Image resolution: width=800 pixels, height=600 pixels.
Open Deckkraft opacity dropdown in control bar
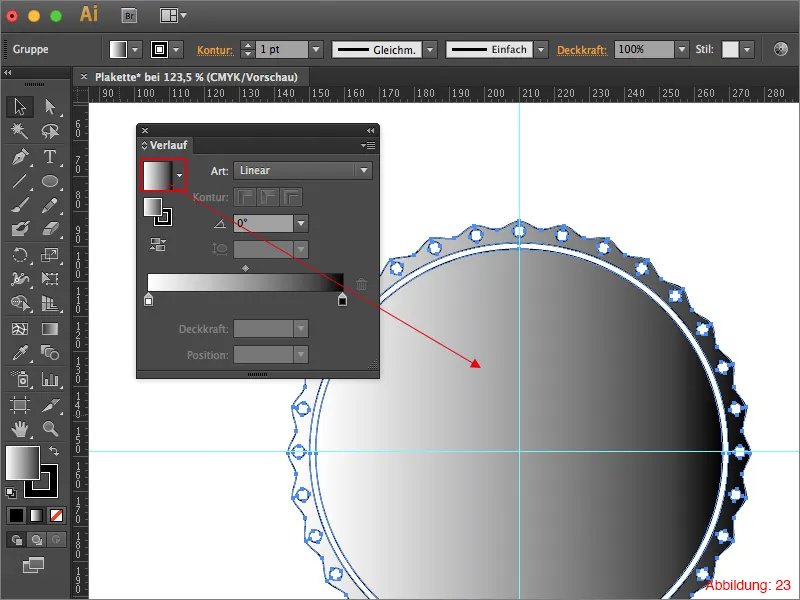(682, 49)
